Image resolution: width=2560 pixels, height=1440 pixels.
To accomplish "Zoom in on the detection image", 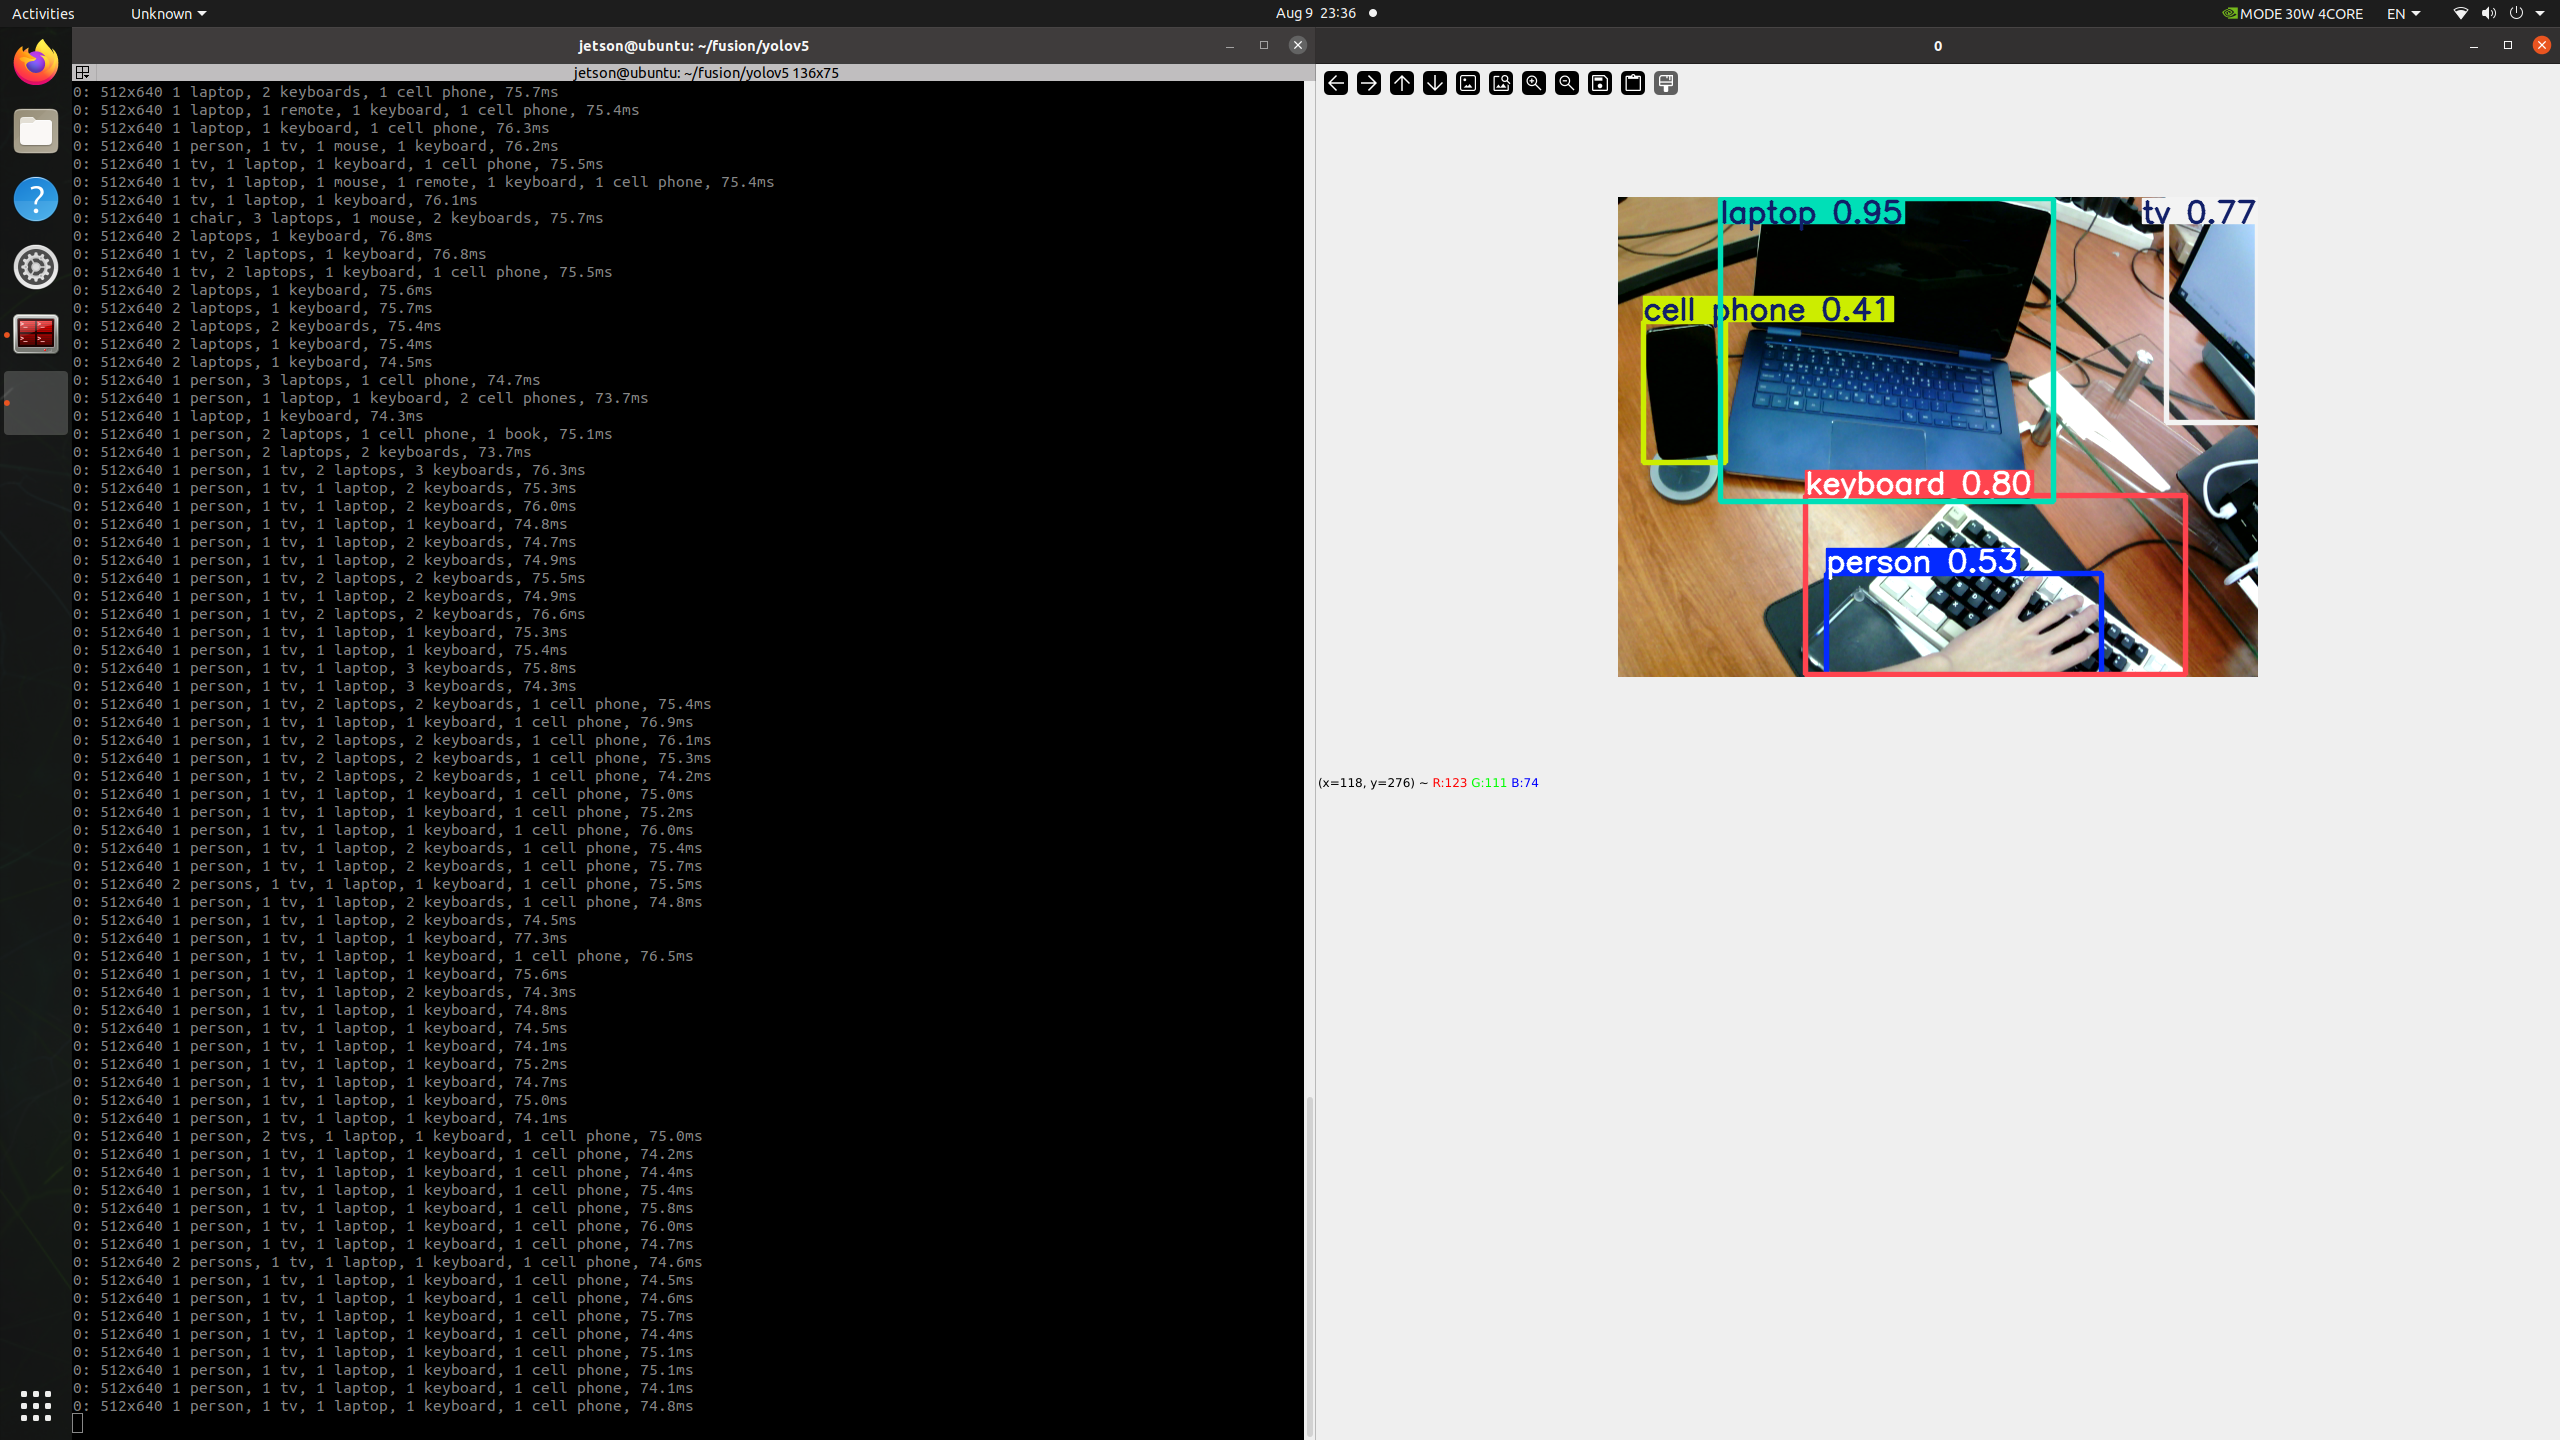I will click(x=1534, y=83).
